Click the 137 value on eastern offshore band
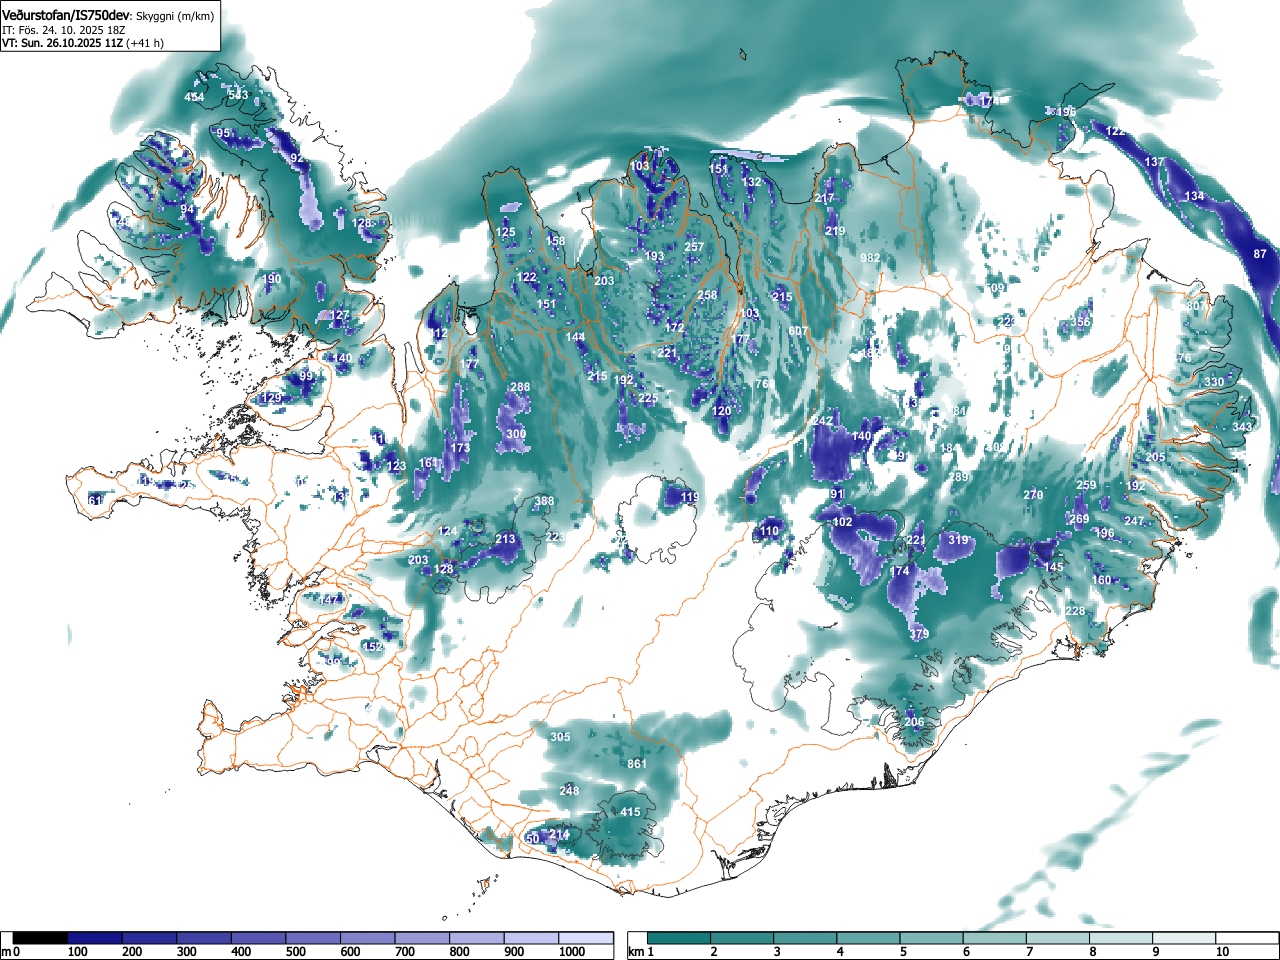1280x960 pixels. point(1154,162)
